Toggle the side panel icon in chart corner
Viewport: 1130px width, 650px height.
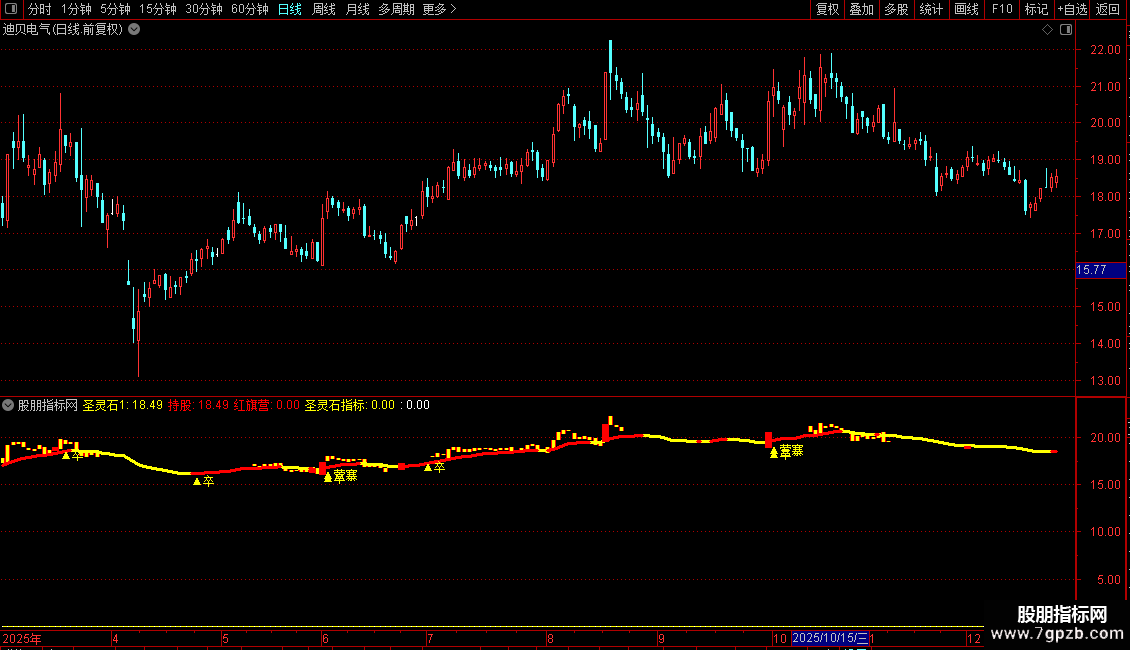pos(1066,30)
